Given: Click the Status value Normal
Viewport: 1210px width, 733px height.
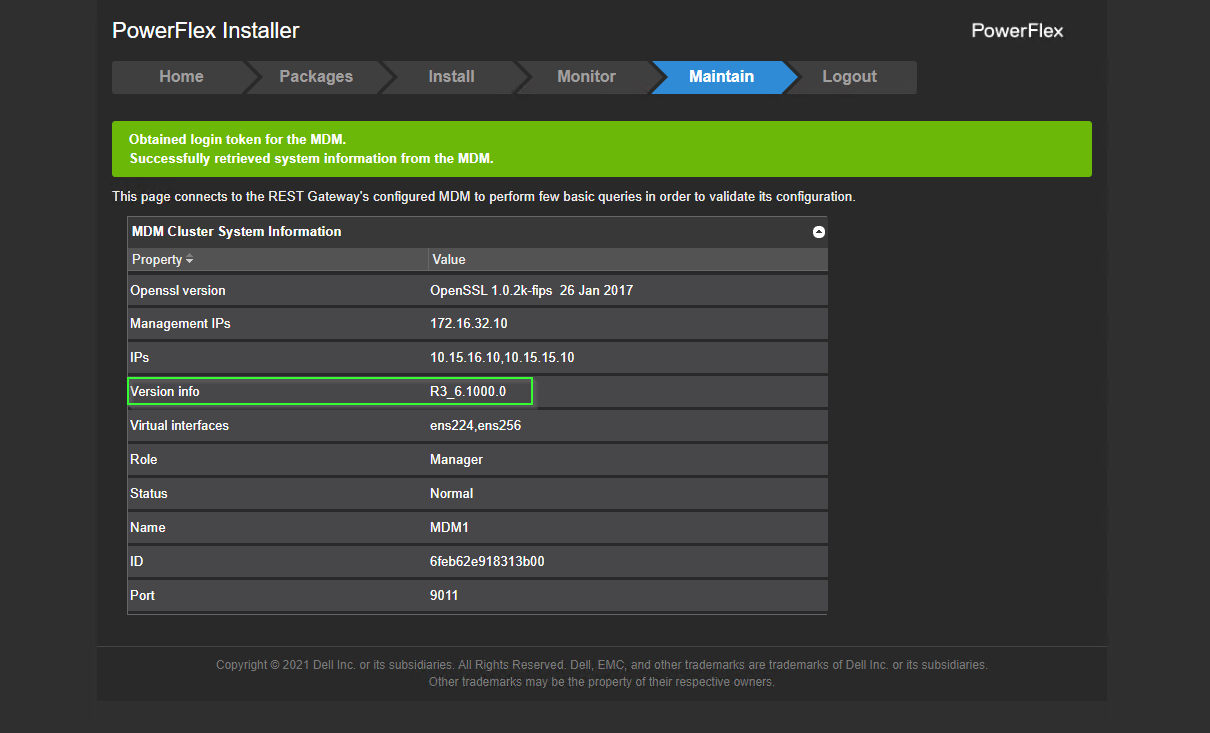Looking at the screenshot, I should point(451,493).
